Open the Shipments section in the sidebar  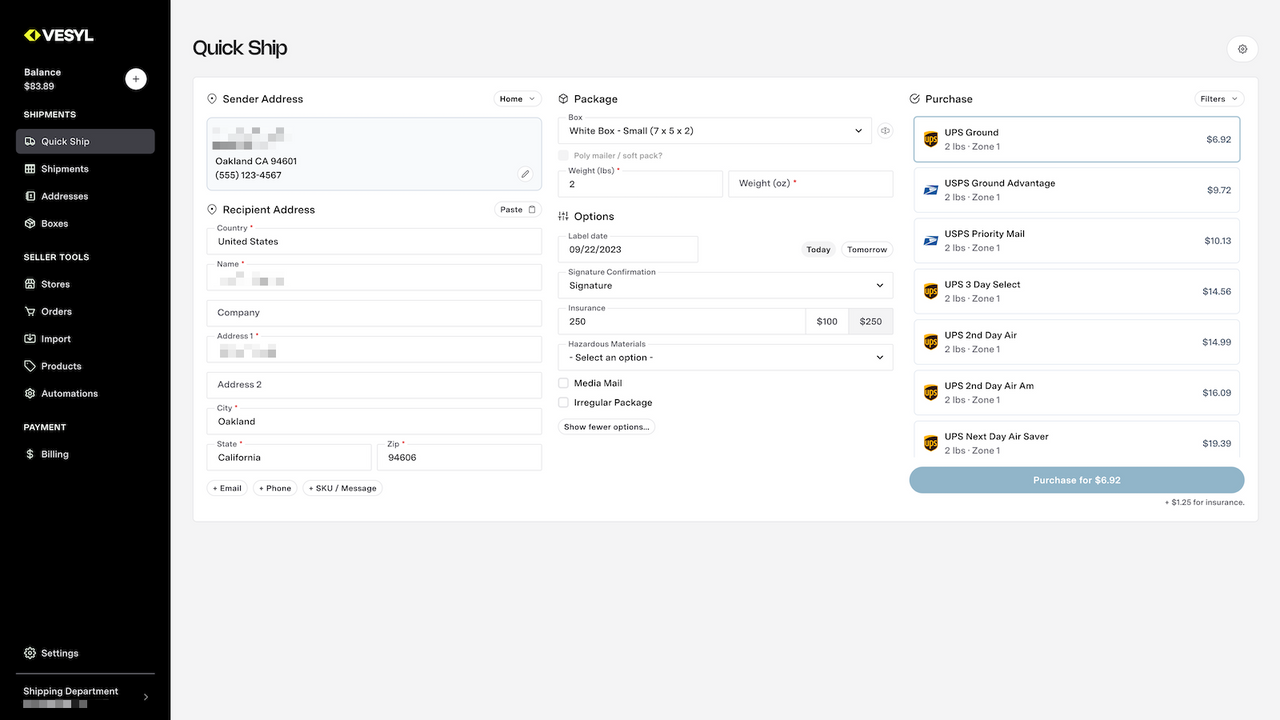point(64,168)
